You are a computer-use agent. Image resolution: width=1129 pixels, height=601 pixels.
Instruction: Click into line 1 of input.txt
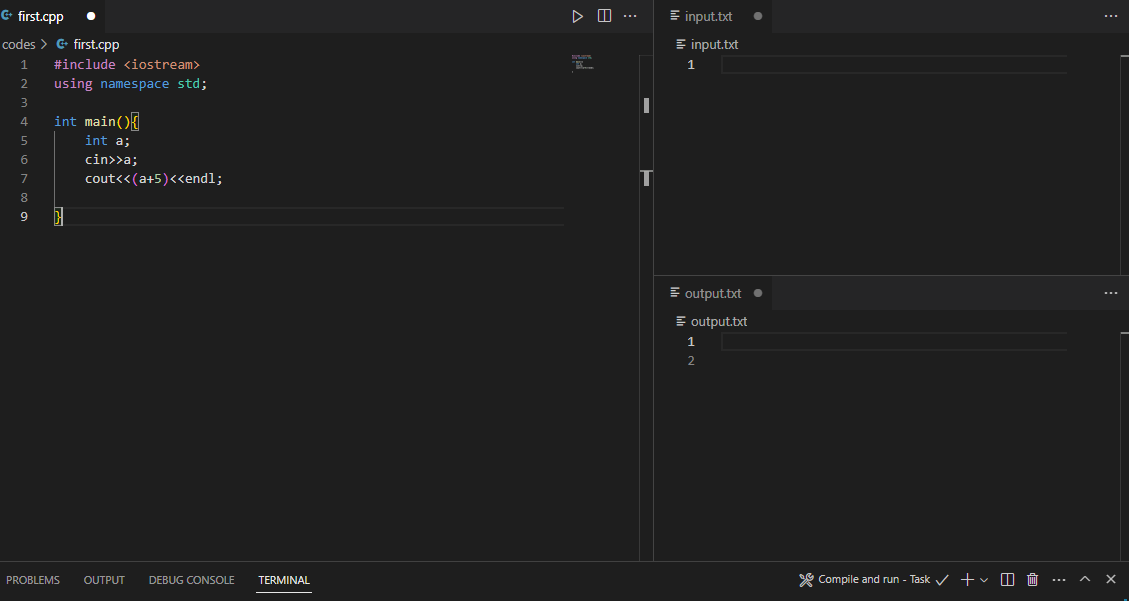pos(894,65)
